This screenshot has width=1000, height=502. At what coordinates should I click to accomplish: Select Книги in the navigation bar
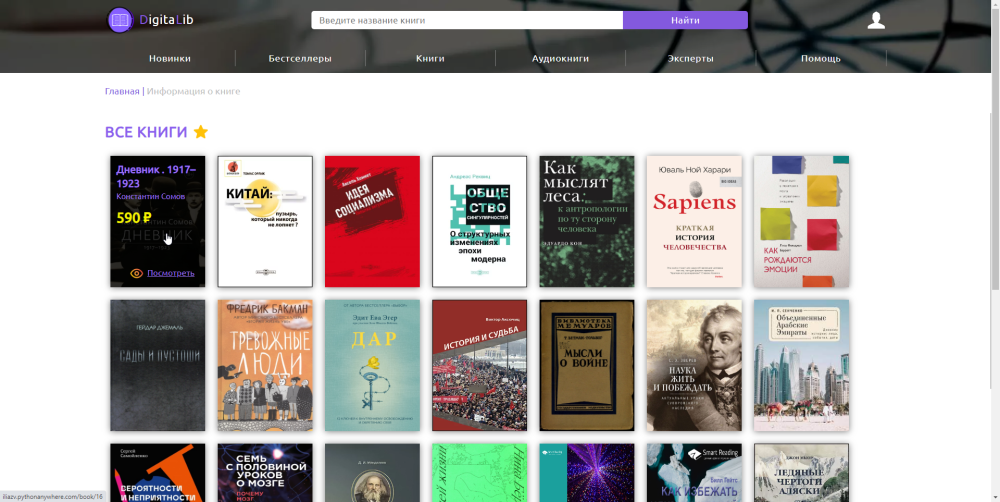(x=430, y=58)
